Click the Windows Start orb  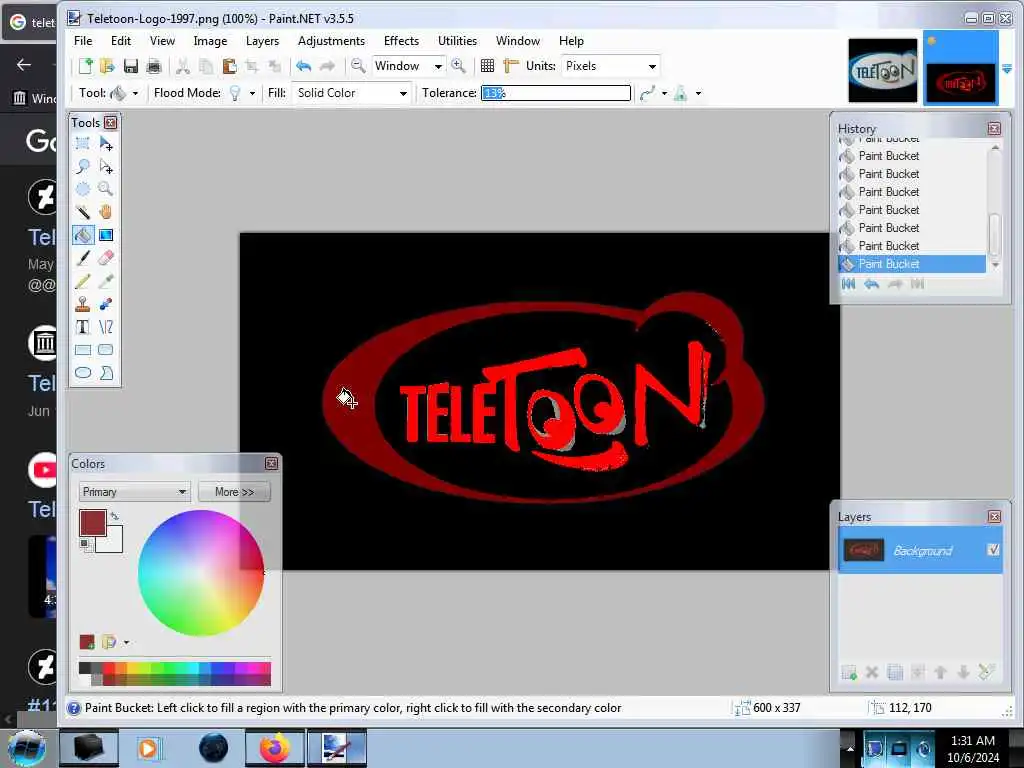coord(26,748)
